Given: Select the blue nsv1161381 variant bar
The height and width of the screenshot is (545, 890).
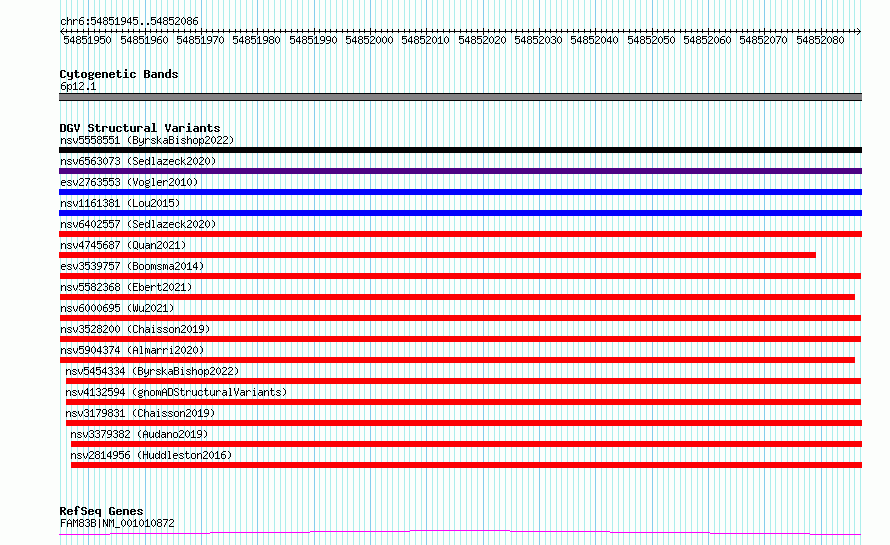Looking at the screenshot, I should tap(460, 213).
